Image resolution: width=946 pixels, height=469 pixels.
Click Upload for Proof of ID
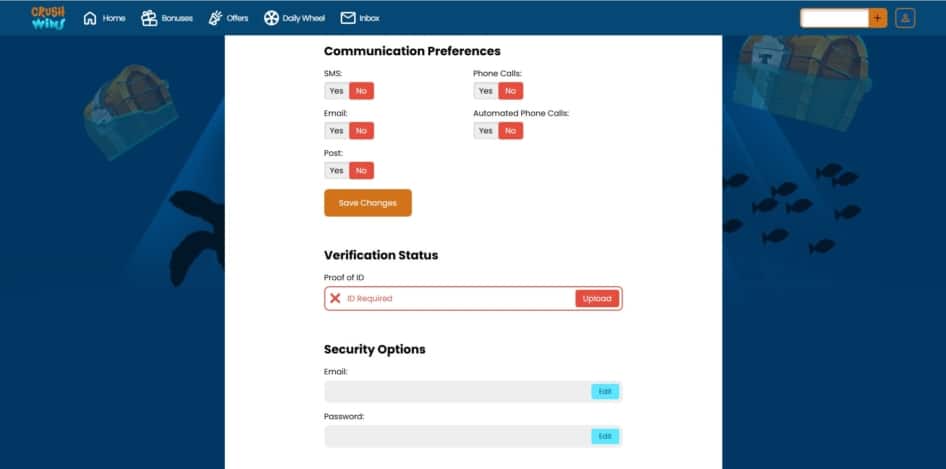click(597, 299)
